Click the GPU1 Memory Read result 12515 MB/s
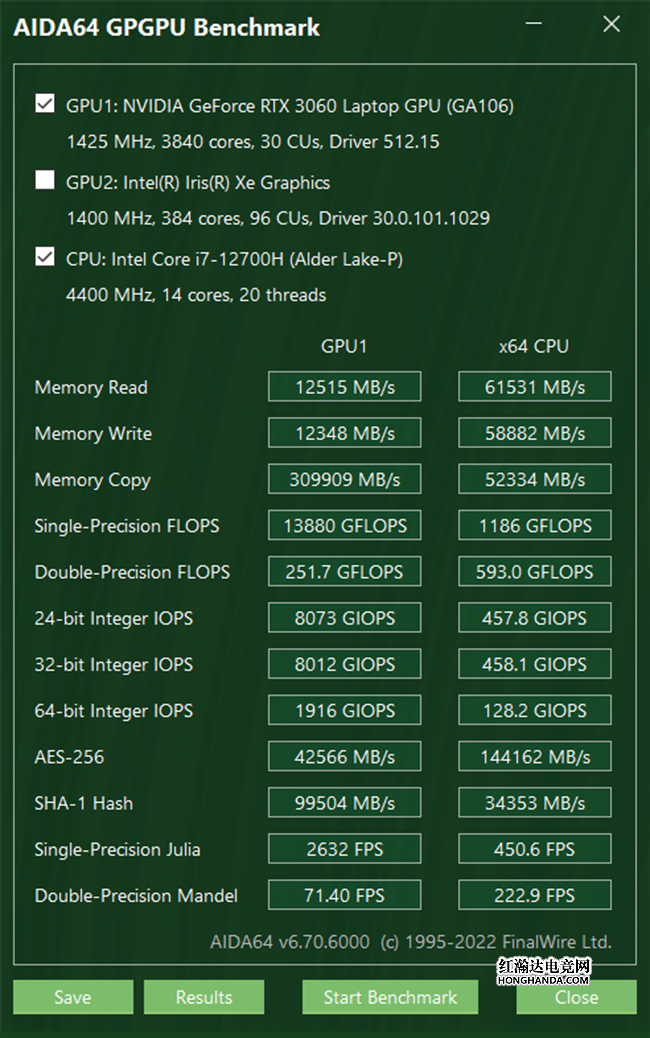Image resolution: width=650 pixels, height=1038 pixels. pyautogui.click(x=344, y=387)
